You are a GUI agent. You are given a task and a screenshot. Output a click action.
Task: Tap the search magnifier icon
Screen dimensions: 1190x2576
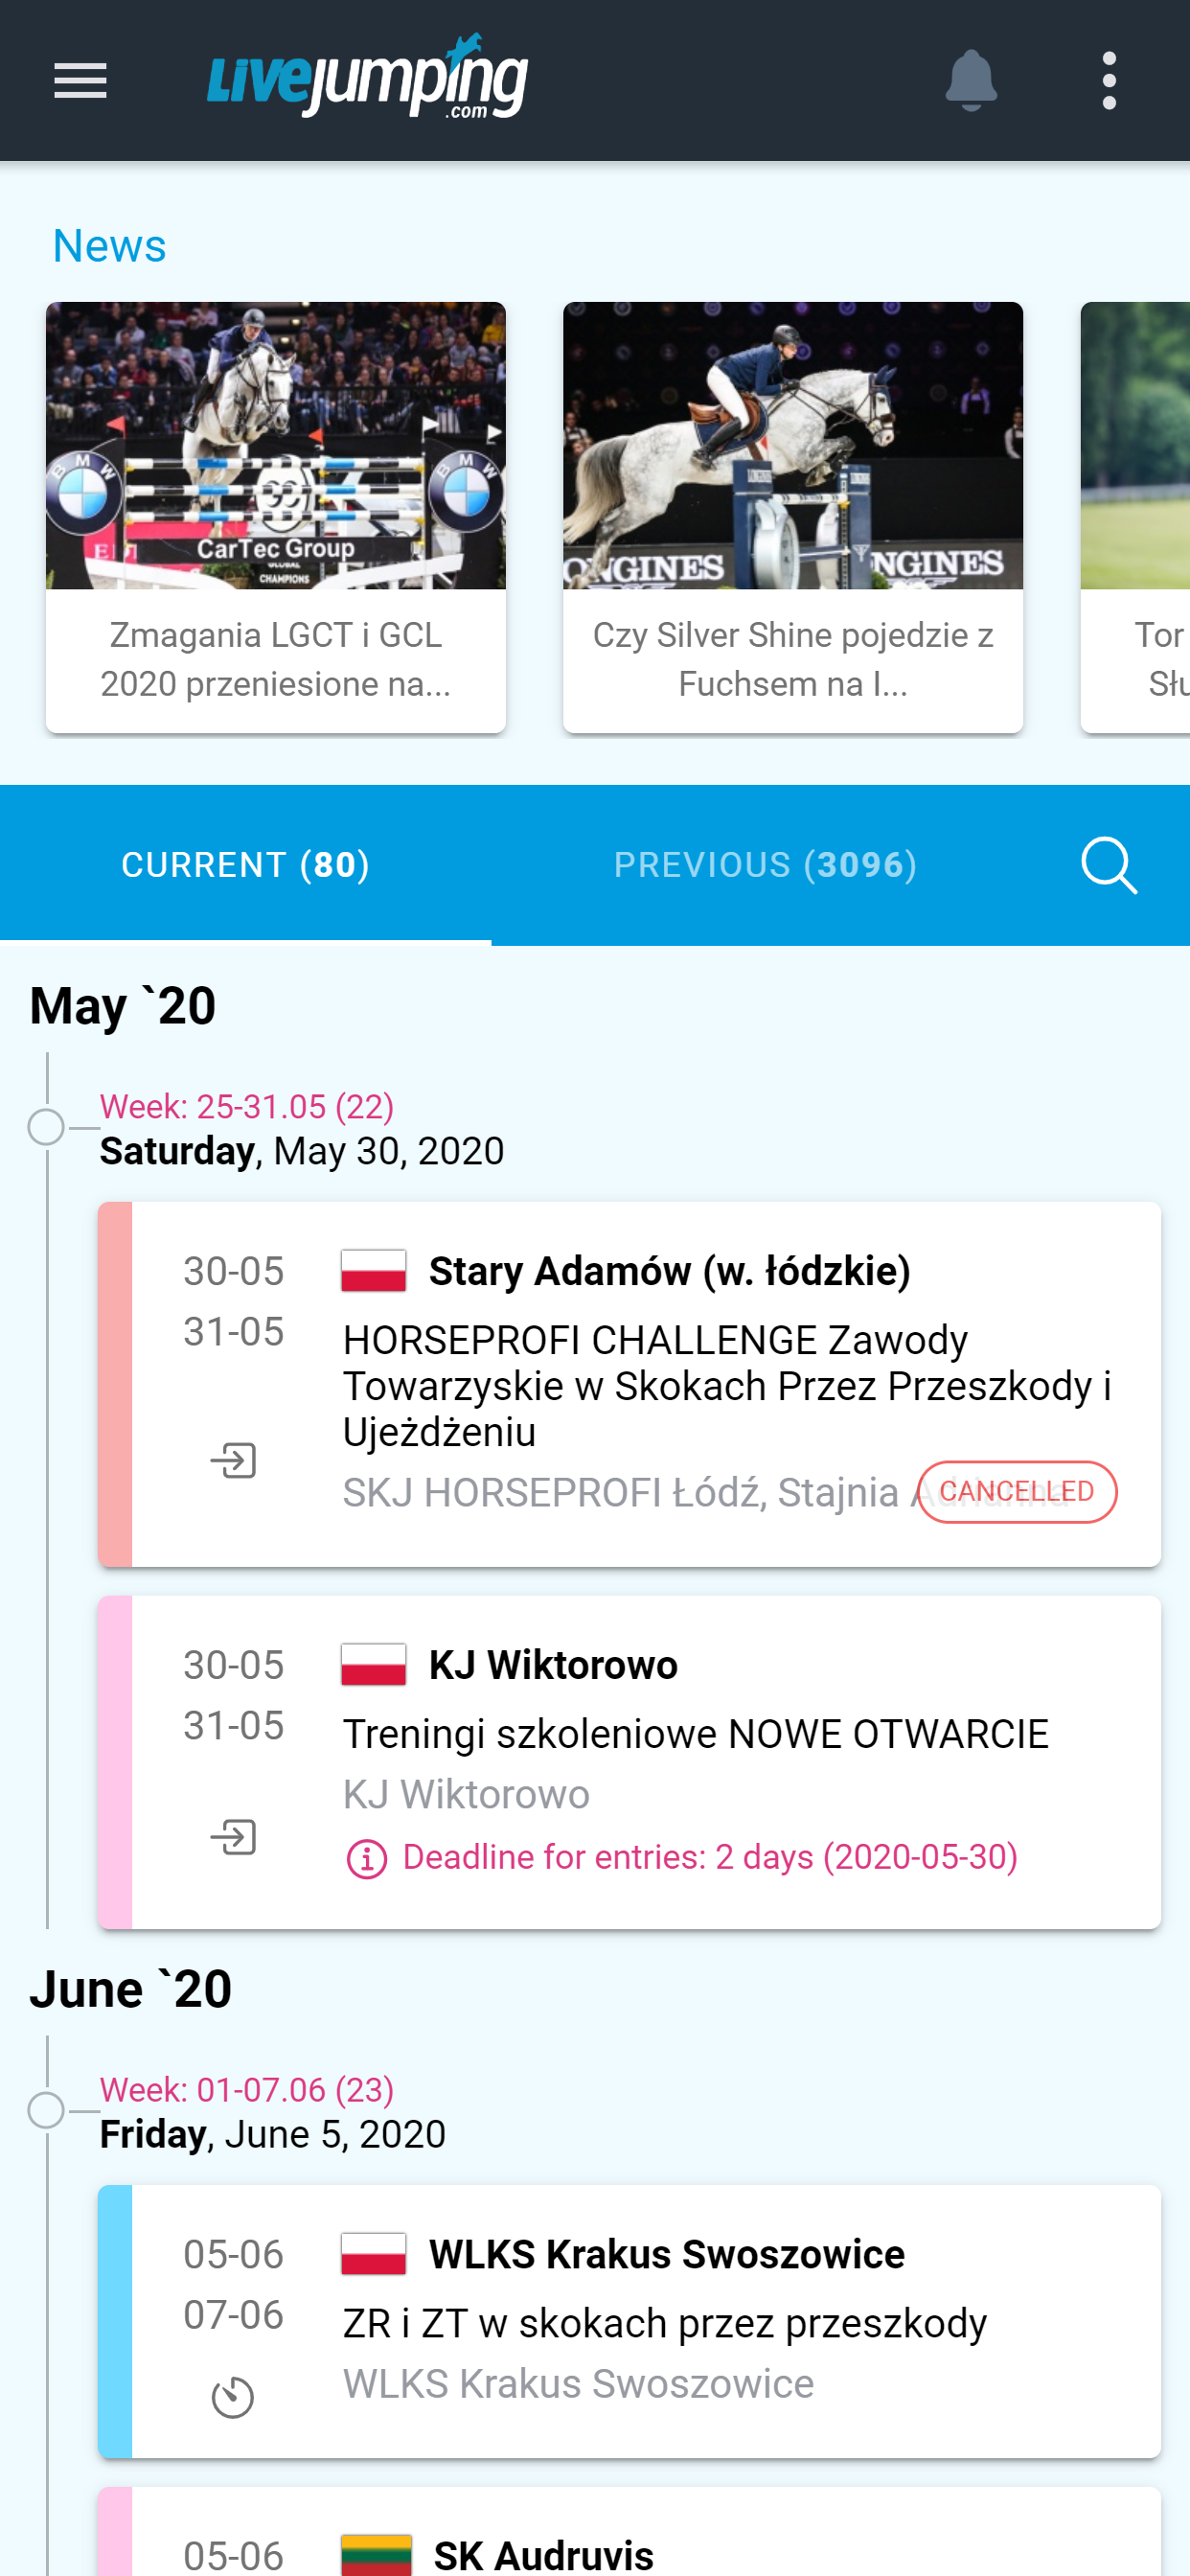click(x=1108, y=865)
